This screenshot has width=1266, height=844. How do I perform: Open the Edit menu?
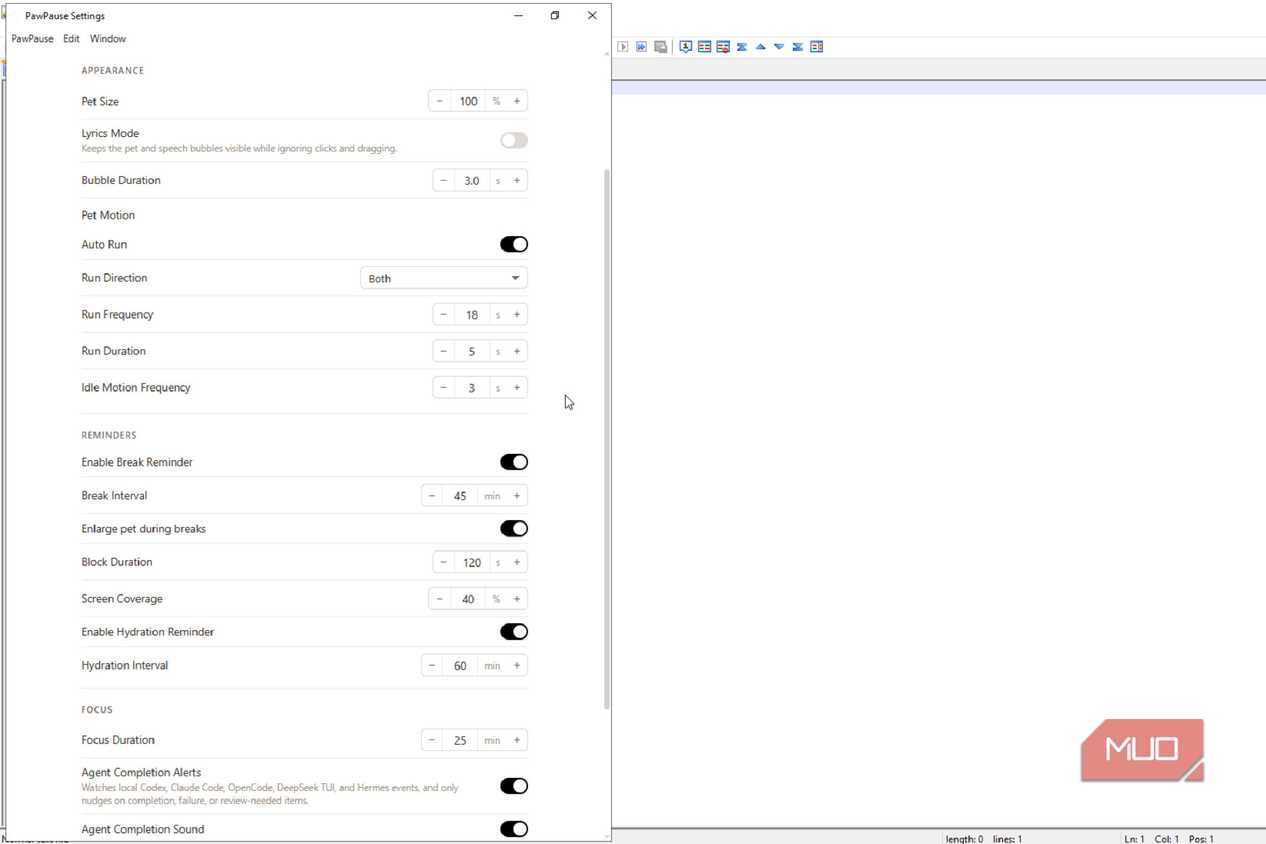(x=71, y=39)
